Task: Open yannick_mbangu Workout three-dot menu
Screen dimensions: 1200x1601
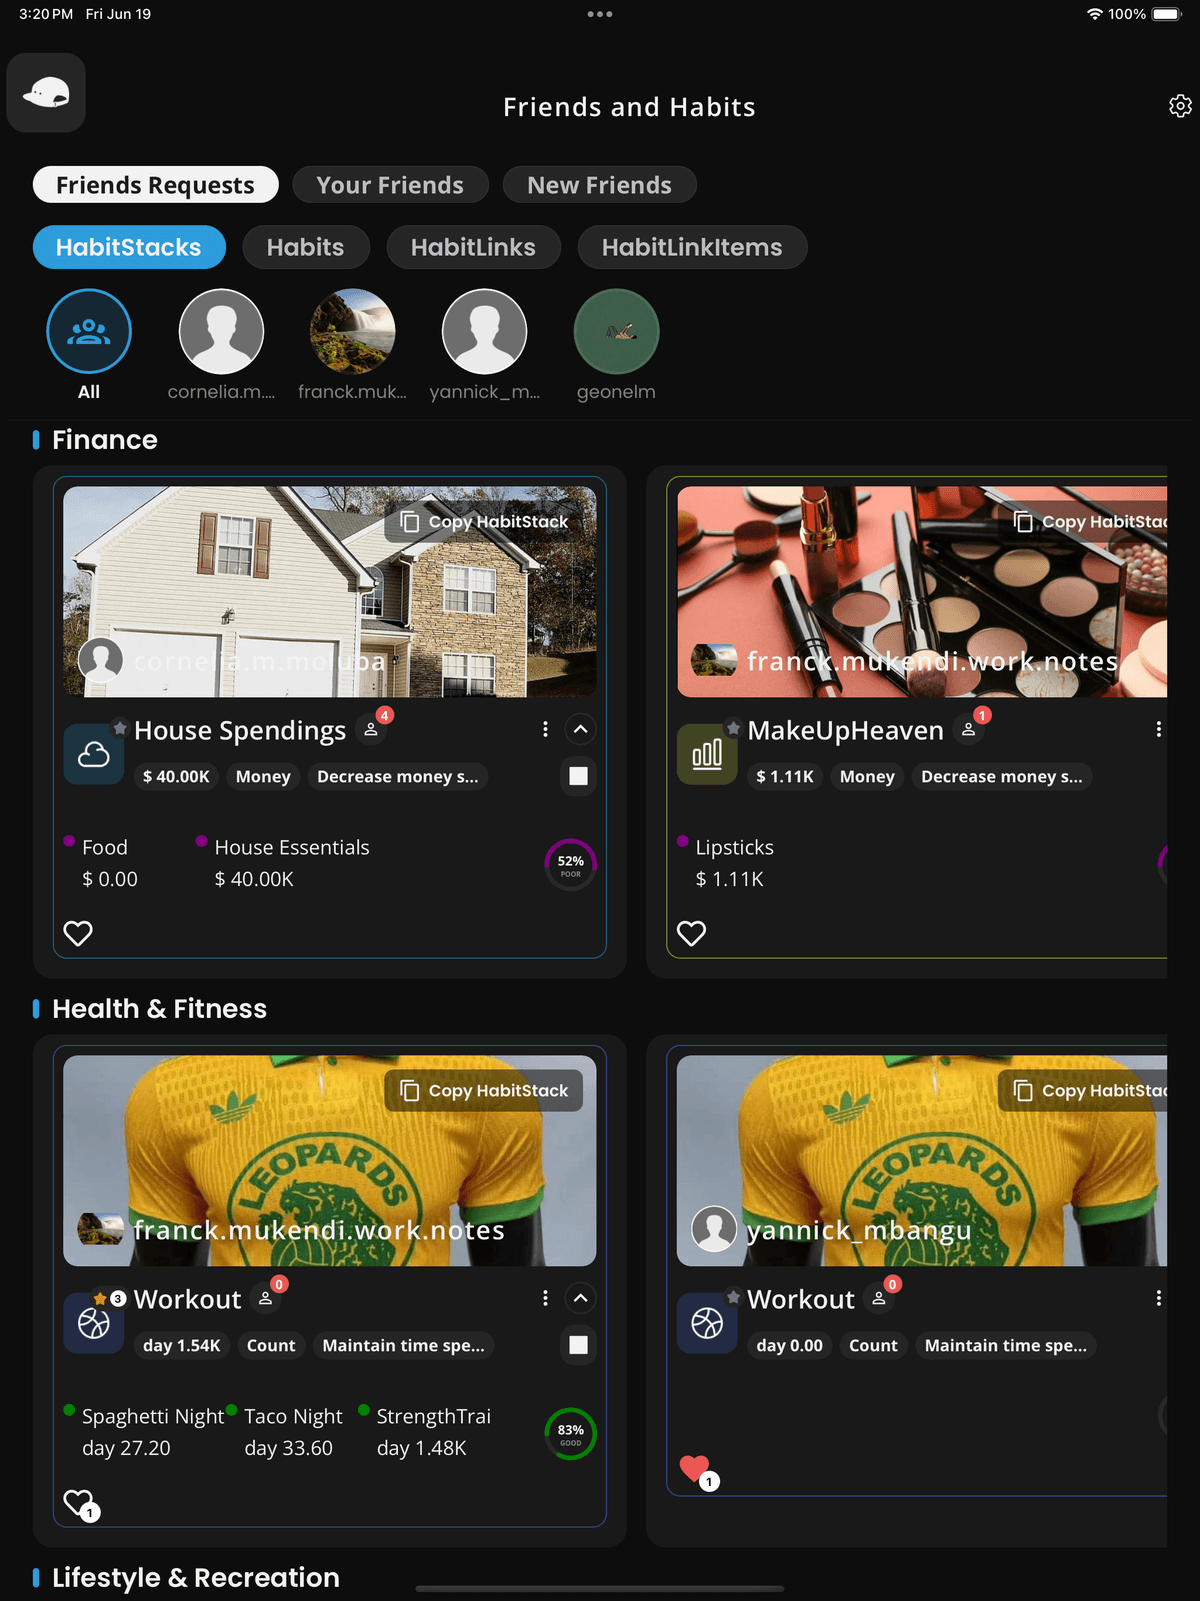Action: click(1158, 1298)
